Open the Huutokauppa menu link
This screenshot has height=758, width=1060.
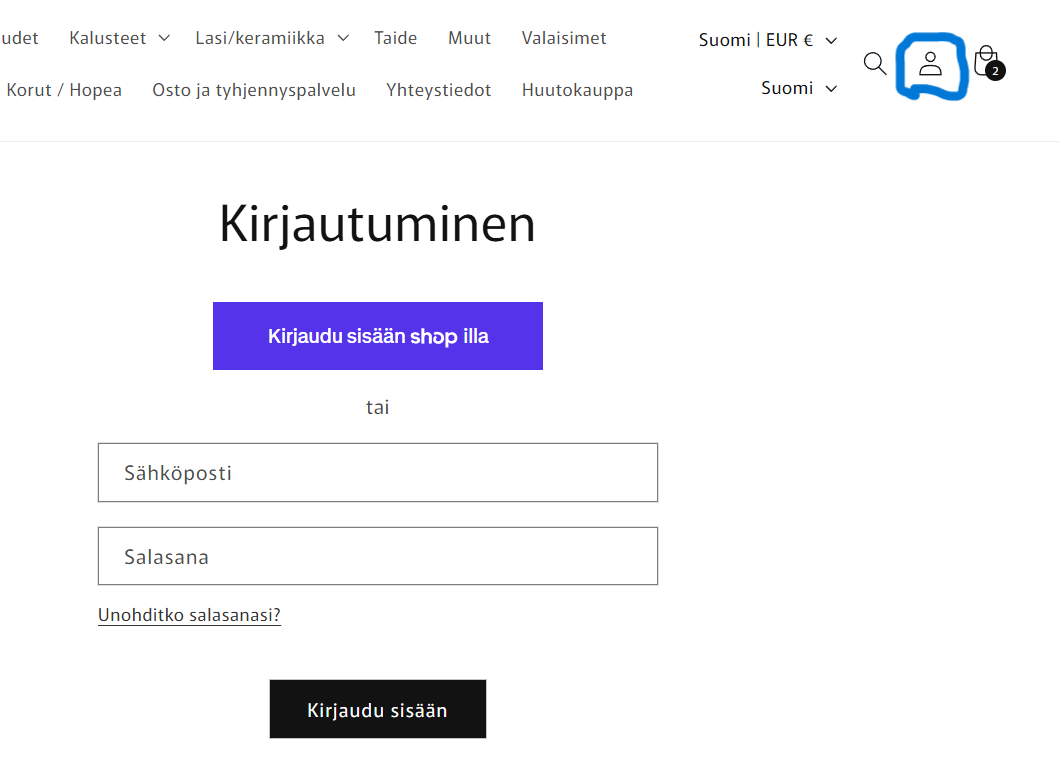[577, 90]
